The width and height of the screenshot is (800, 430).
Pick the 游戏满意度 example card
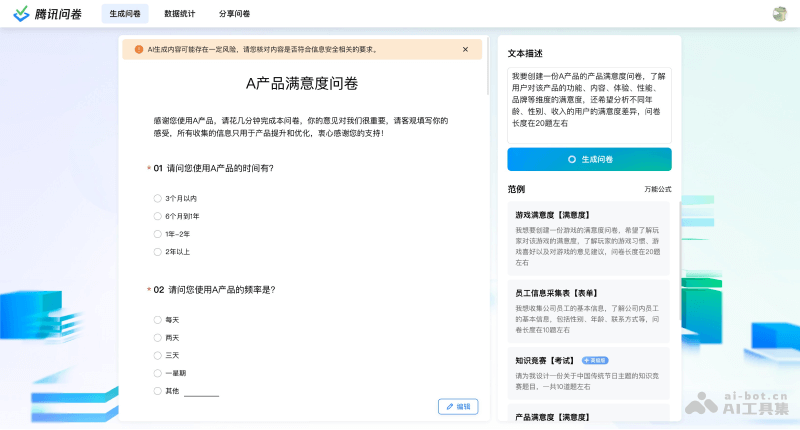tap(589, 238)
